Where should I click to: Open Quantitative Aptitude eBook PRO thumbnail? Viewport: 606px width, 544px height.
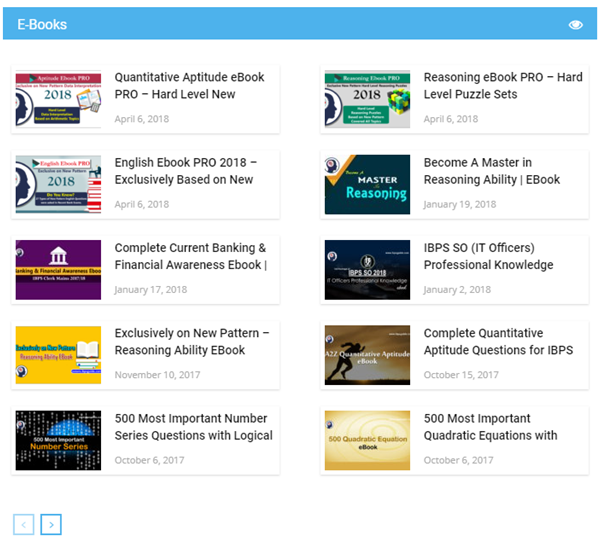[x=58, y=99]
